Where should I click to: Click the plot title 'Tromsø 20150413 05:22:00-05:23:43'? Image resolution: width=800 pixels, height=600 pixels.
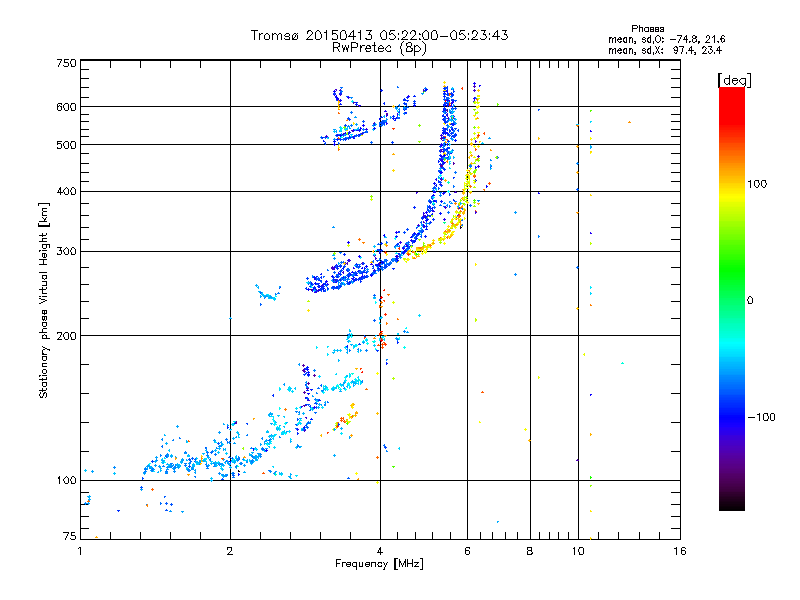click(379, 35)
